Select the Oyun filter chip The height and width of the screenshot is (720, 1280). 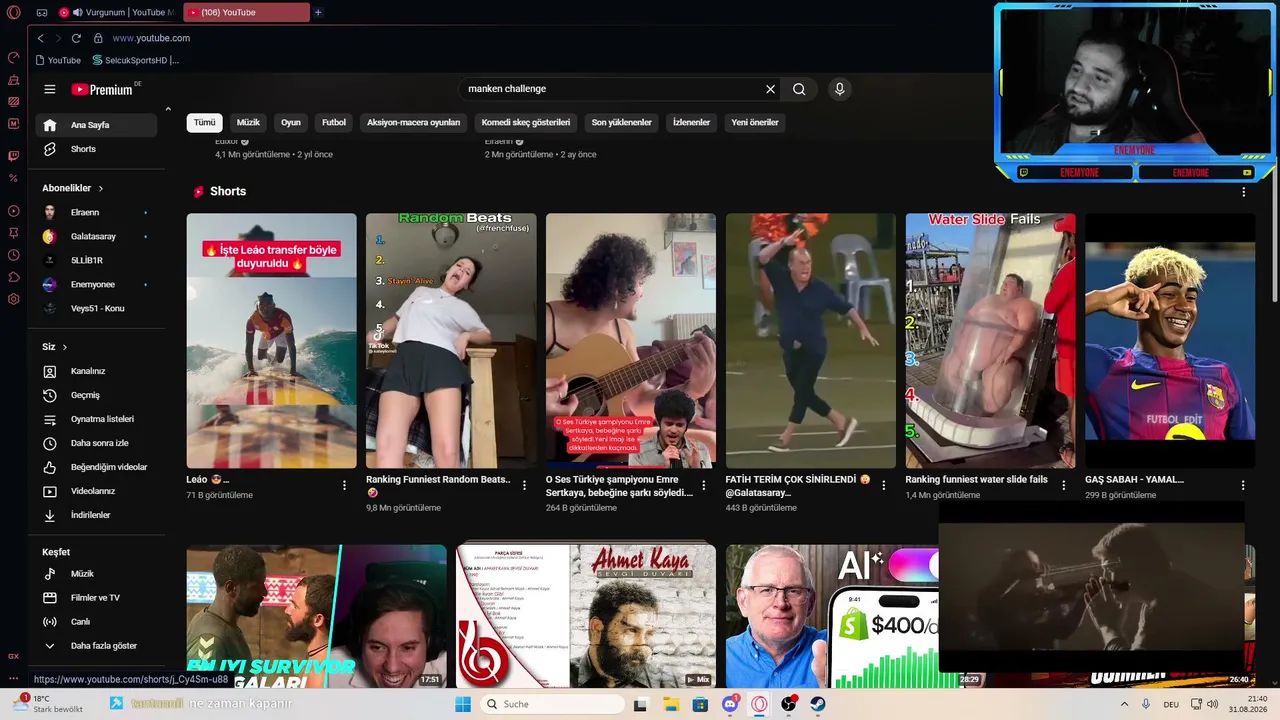click(291, 122)
